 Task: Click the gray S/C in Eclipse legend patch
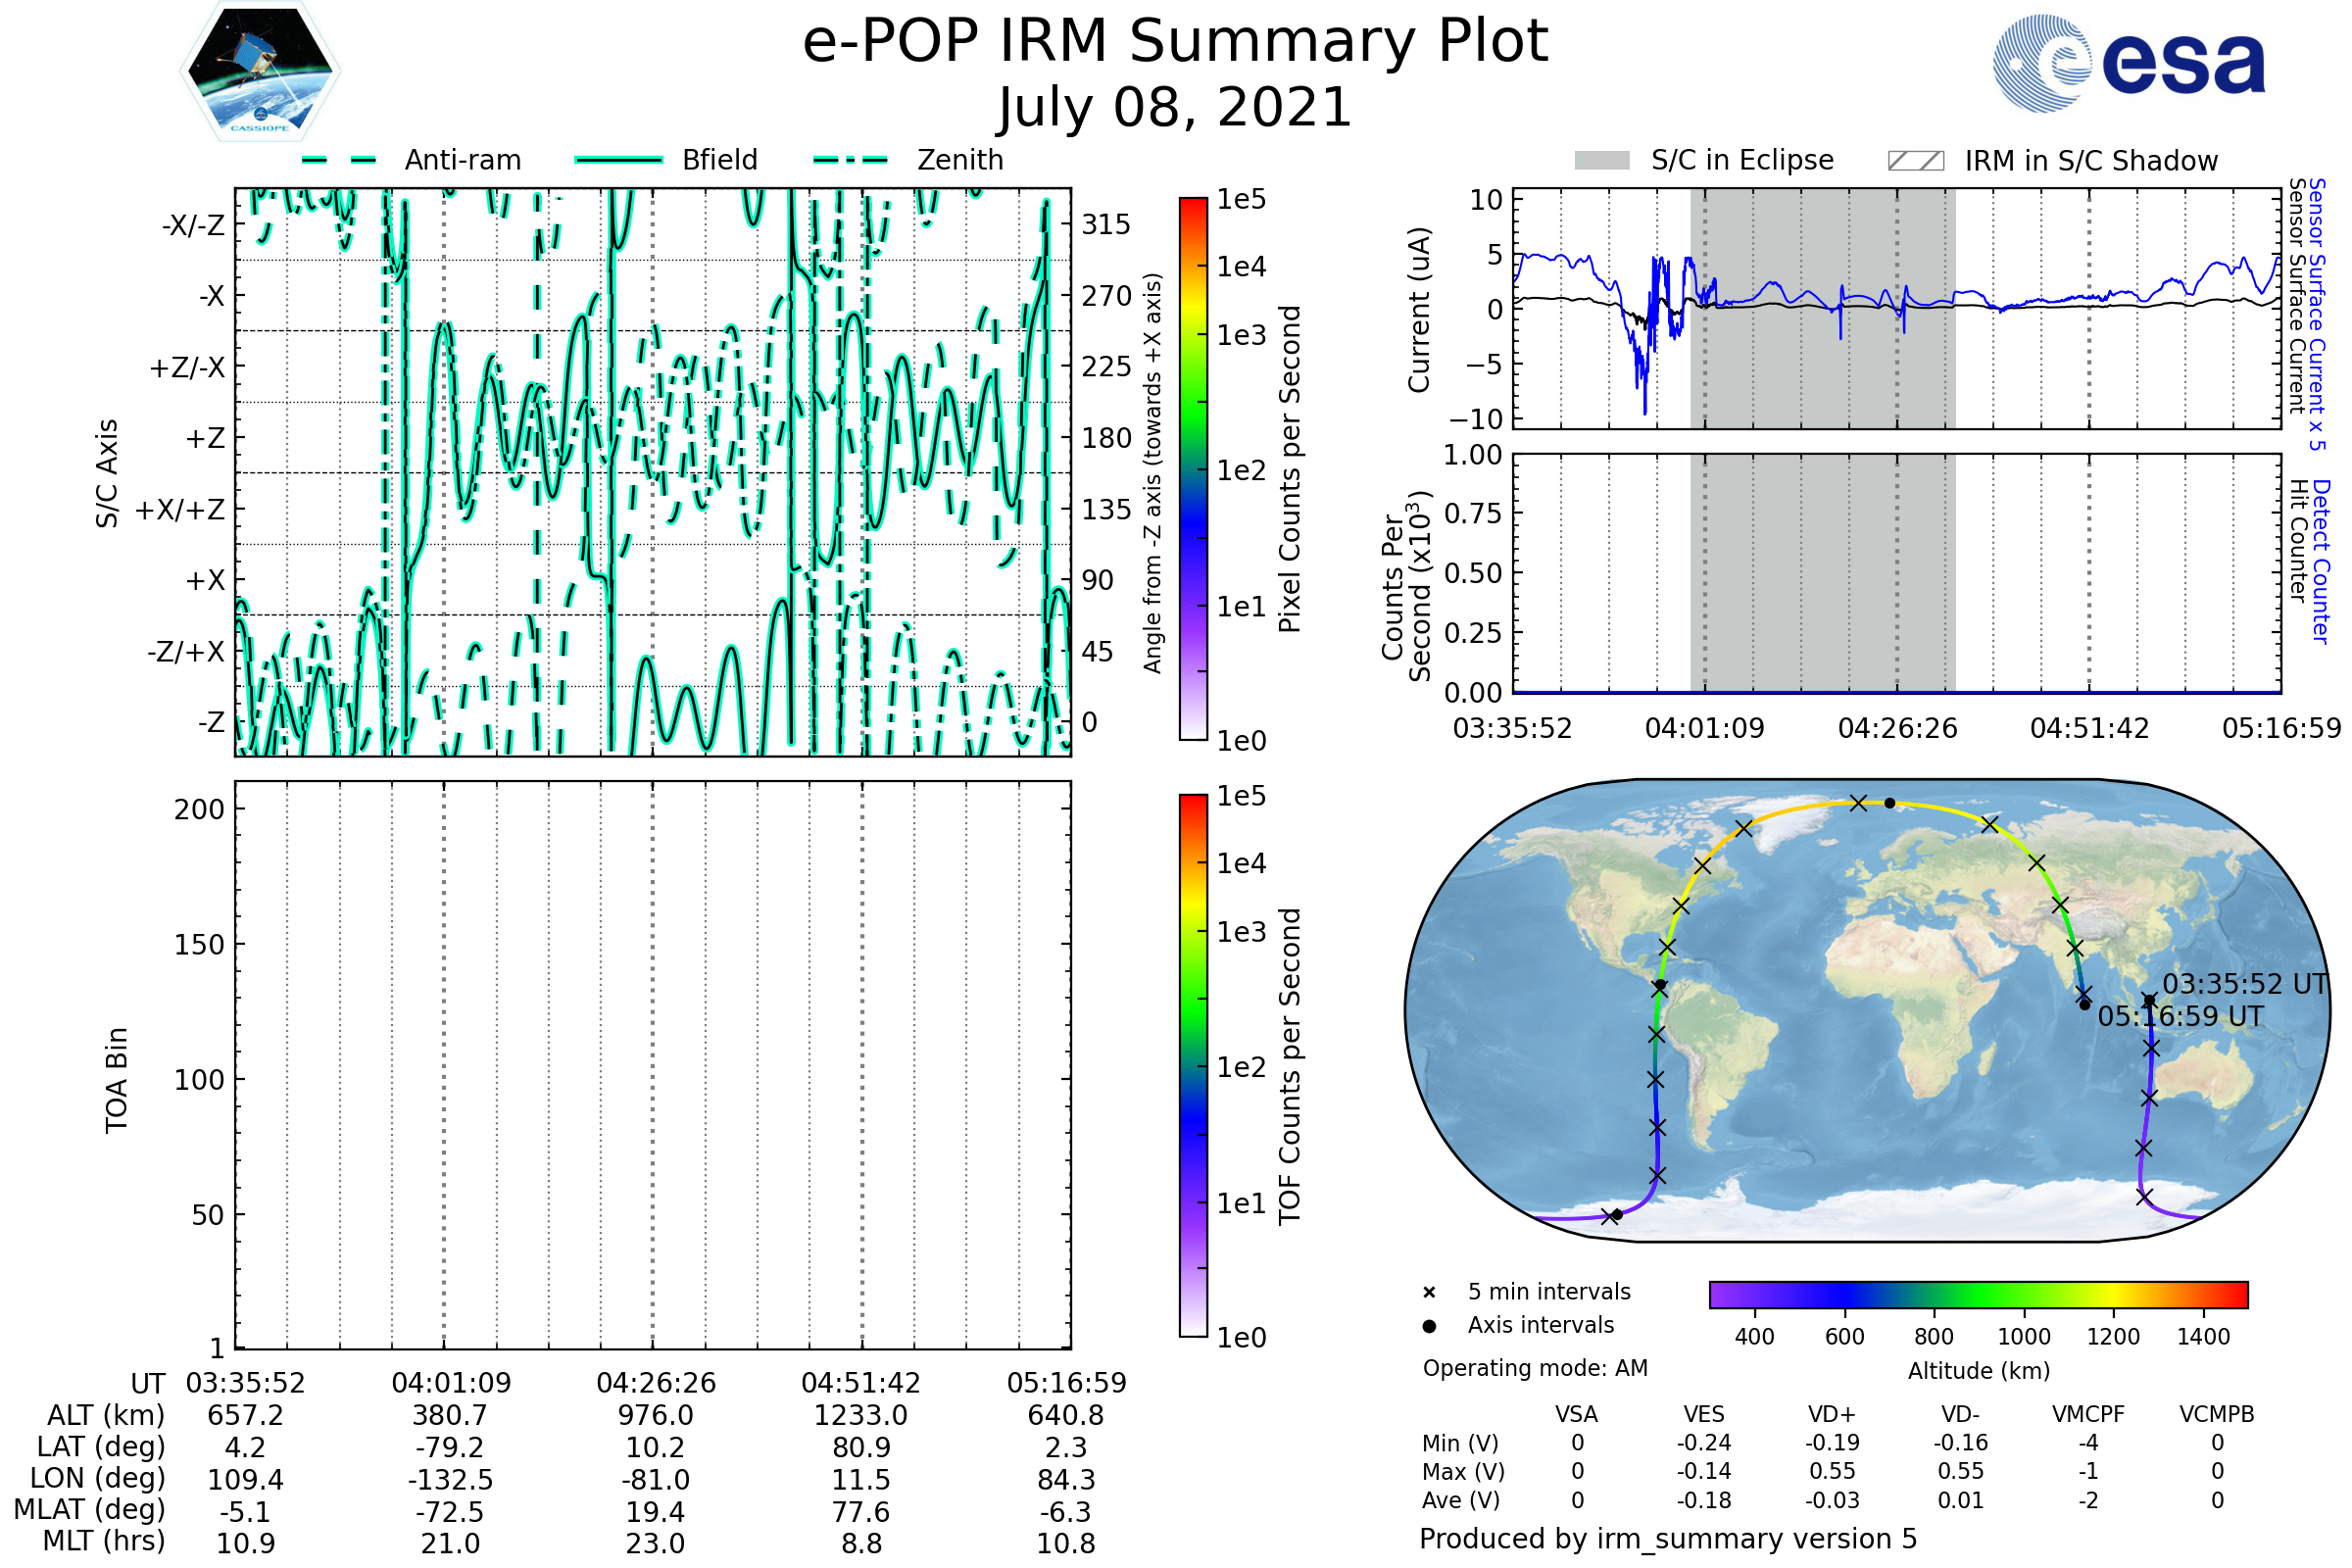1601,161
